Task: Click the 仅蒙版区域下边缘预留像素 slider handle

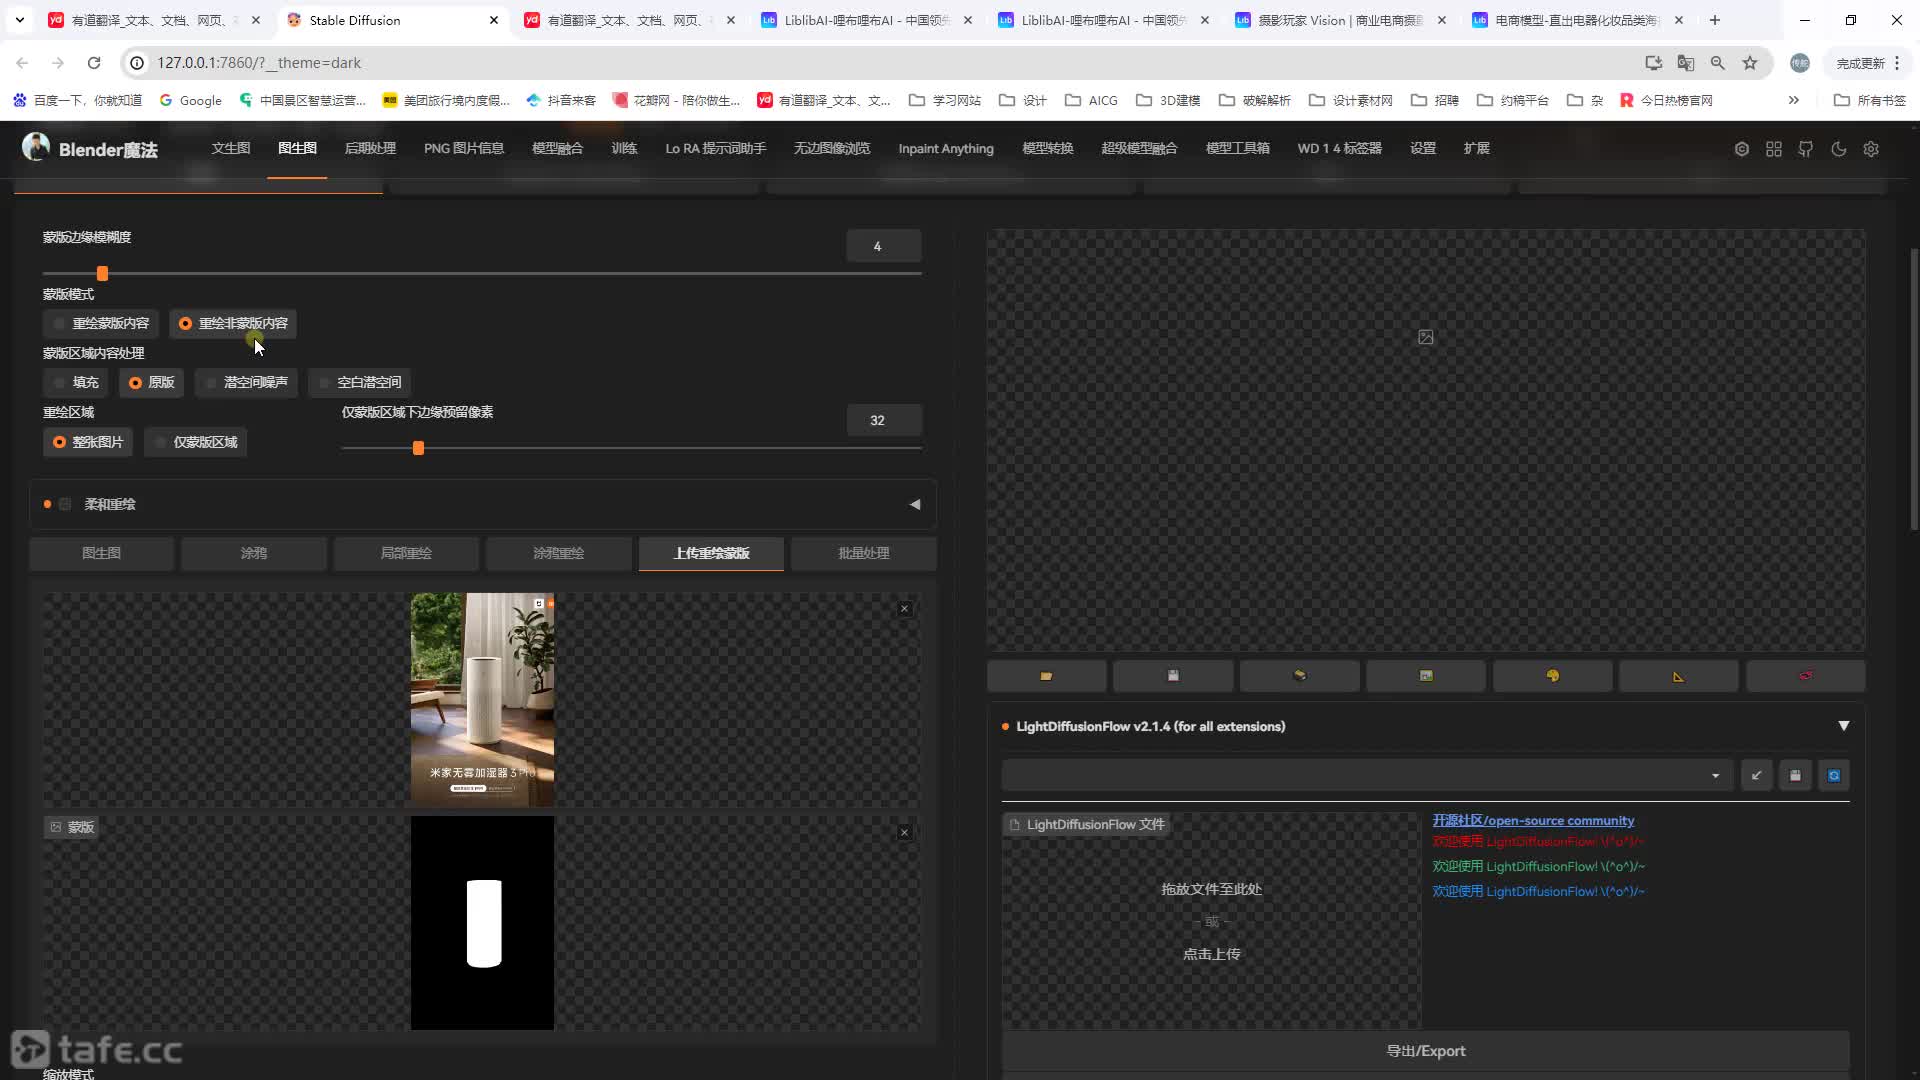Action: (419, 448)
